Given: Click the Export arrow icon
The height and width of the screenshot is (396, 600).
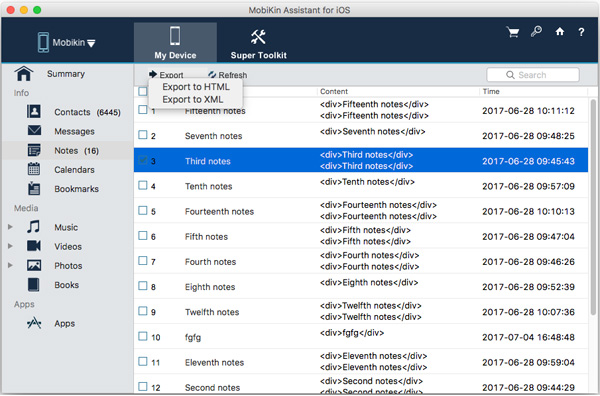Looking at the screenshot, I should (153, 74).
